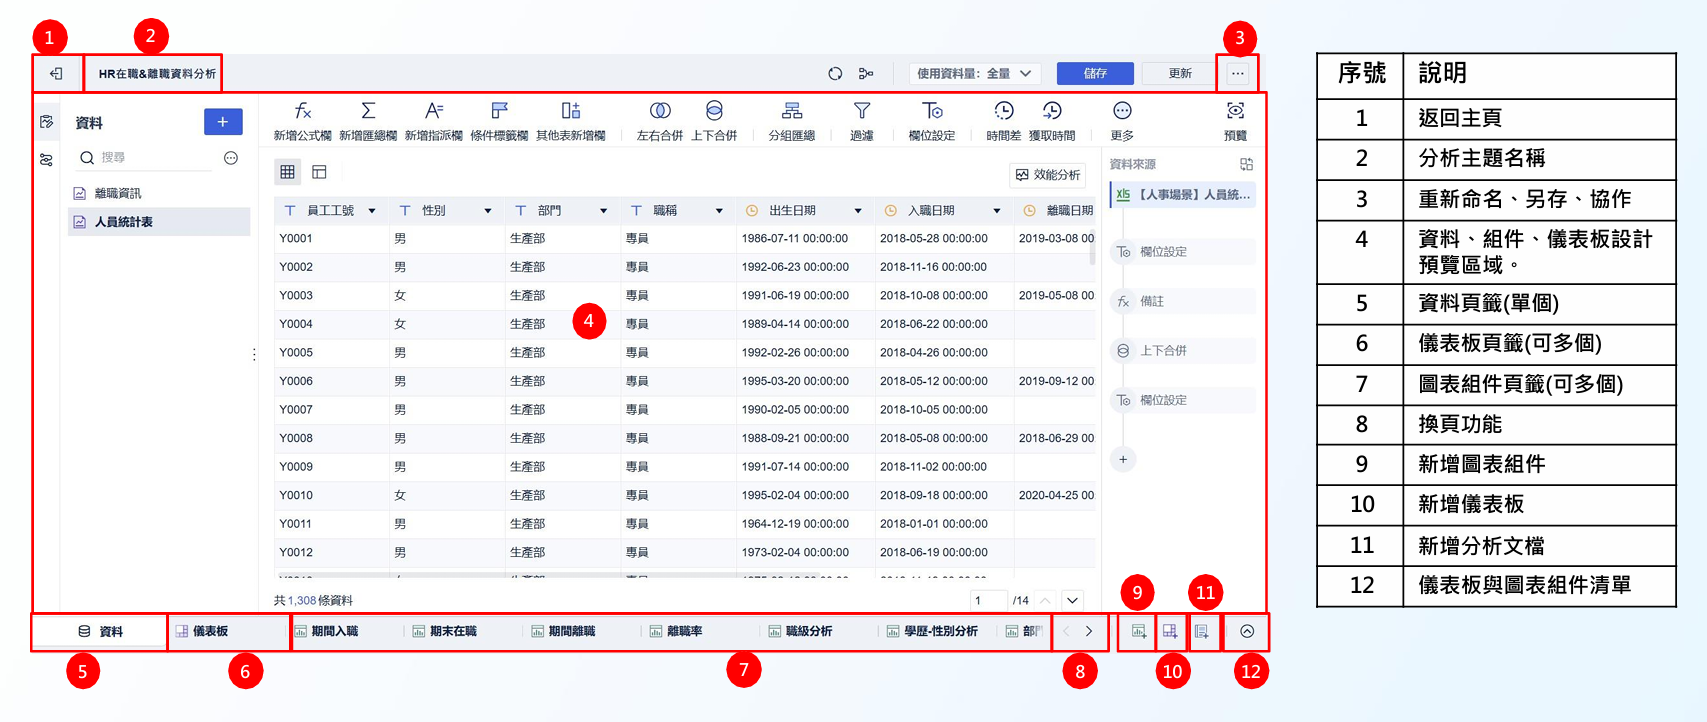The width and height of the screenshot is (1707, 722).
Task: Click the blue 儲存 save button
Action: pos(1095,74)
